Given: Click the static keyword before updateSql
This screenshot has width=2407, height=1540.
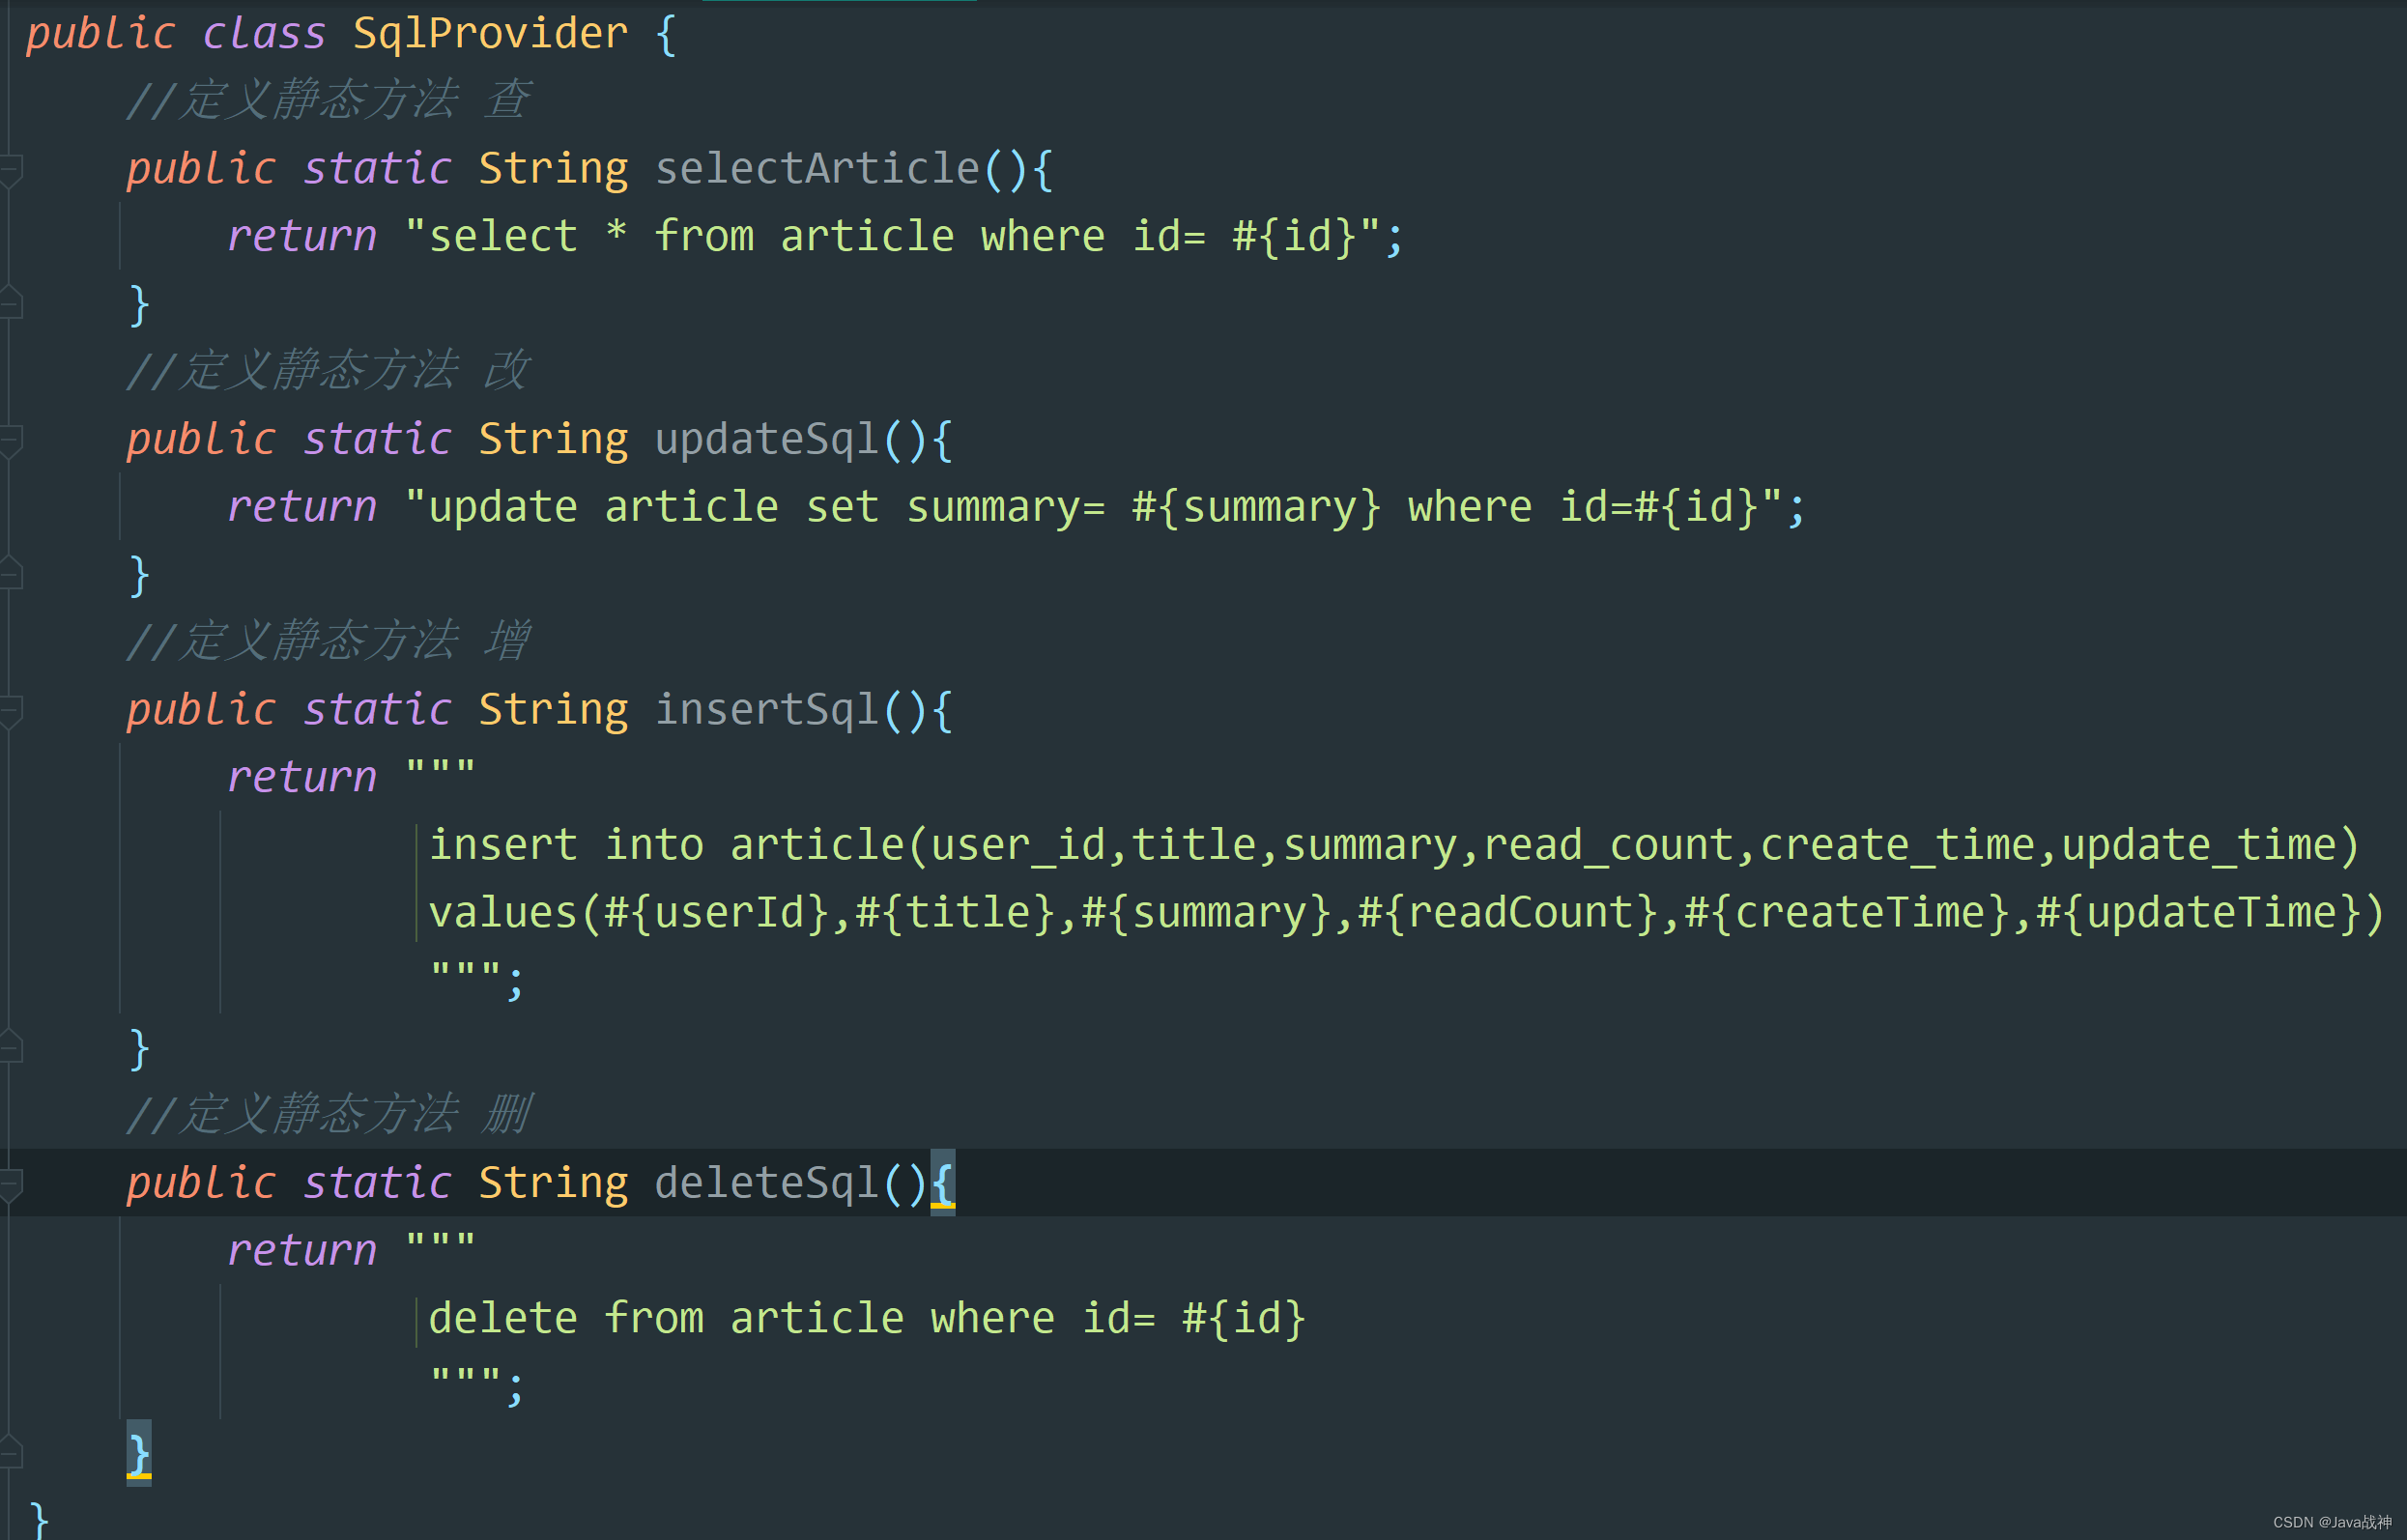Looking at the screenshot, I should pyautogui.click(x=378, y=439).
